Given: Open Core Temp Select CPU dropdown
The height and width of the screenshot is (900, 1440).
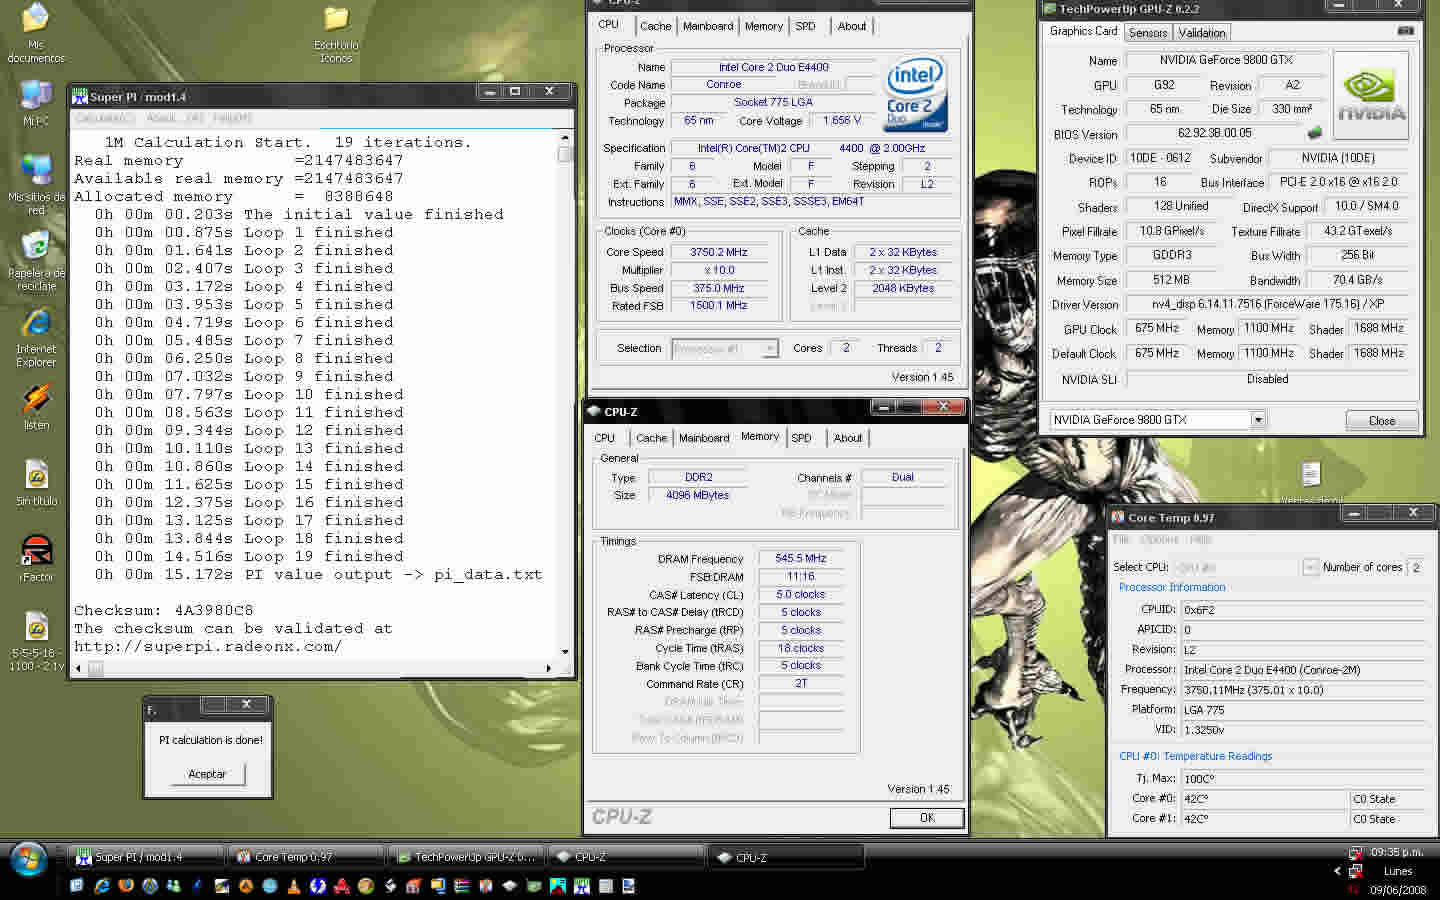Looking at the screenshot, I should (x=1310, y=567).
